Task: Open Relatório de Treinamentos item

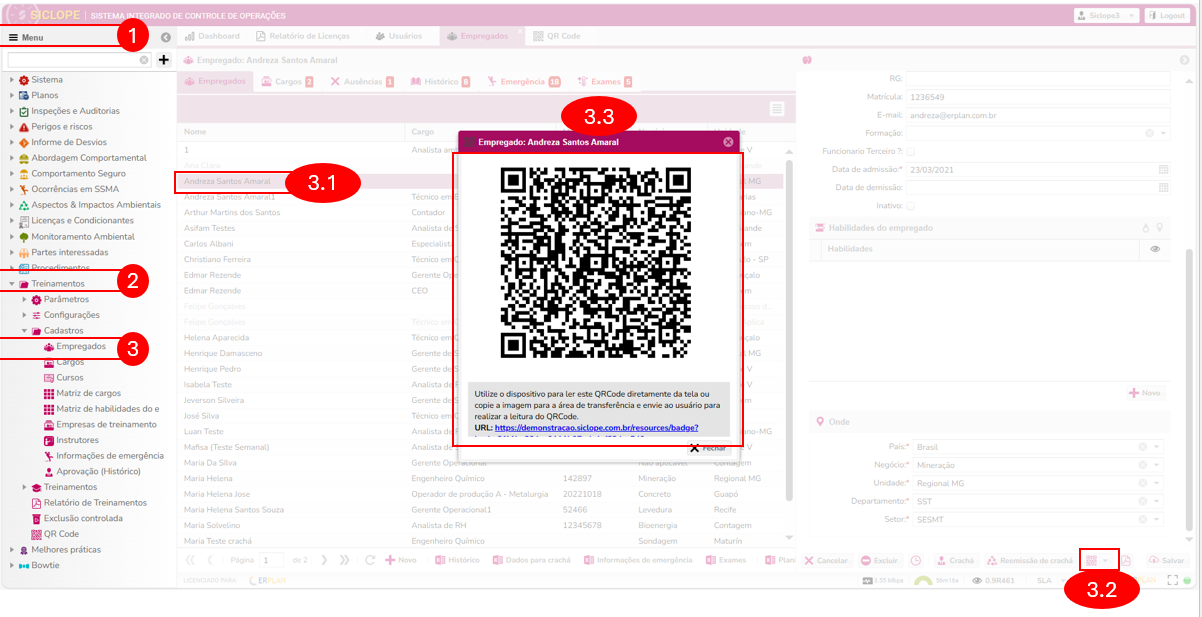Action: point(95,502)
